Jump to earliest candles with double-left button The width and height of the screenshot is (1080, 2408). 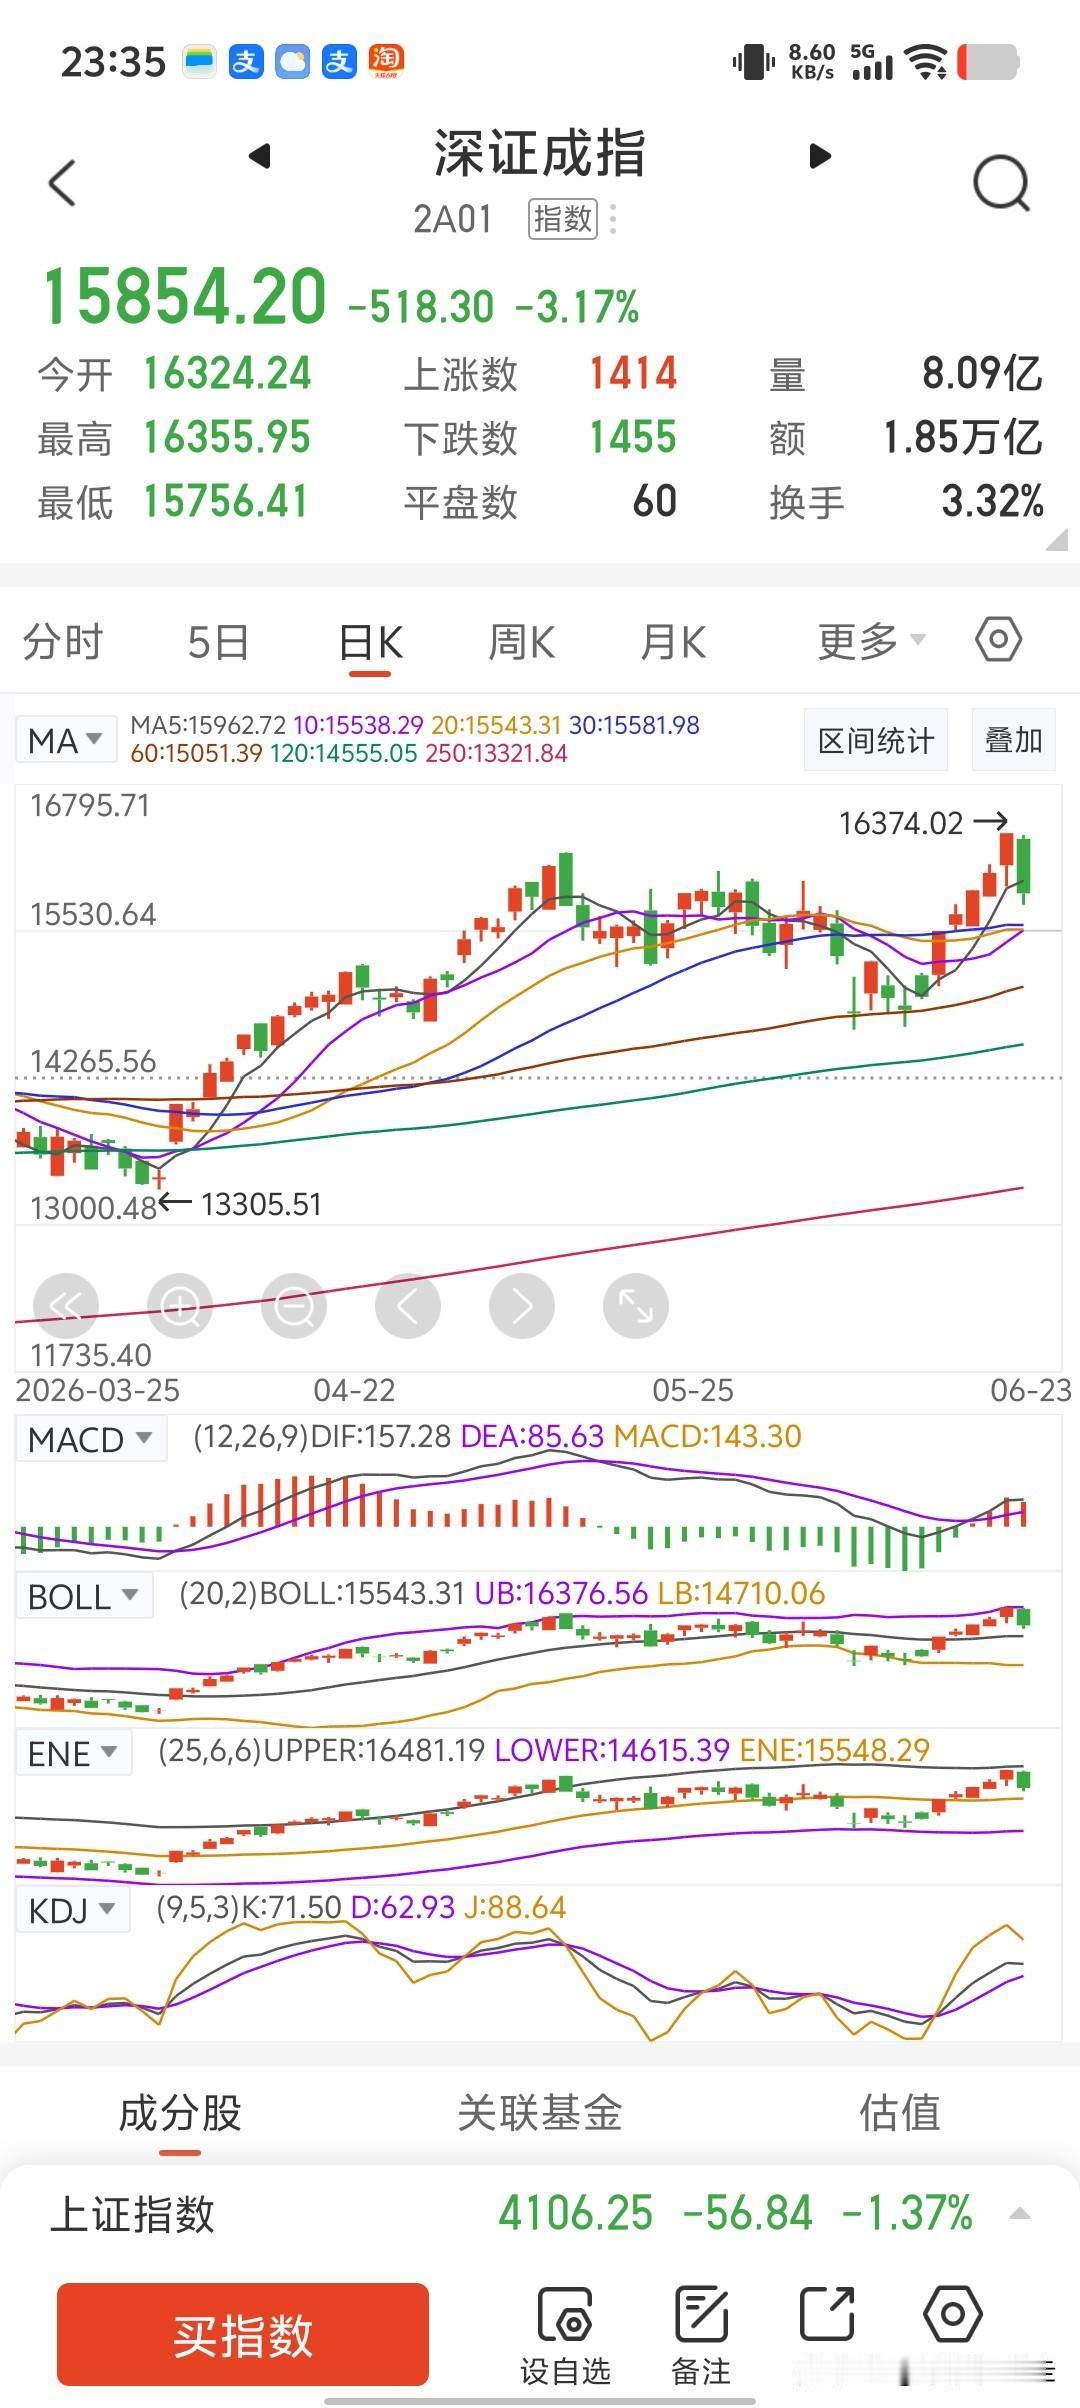coord(66,1306)
